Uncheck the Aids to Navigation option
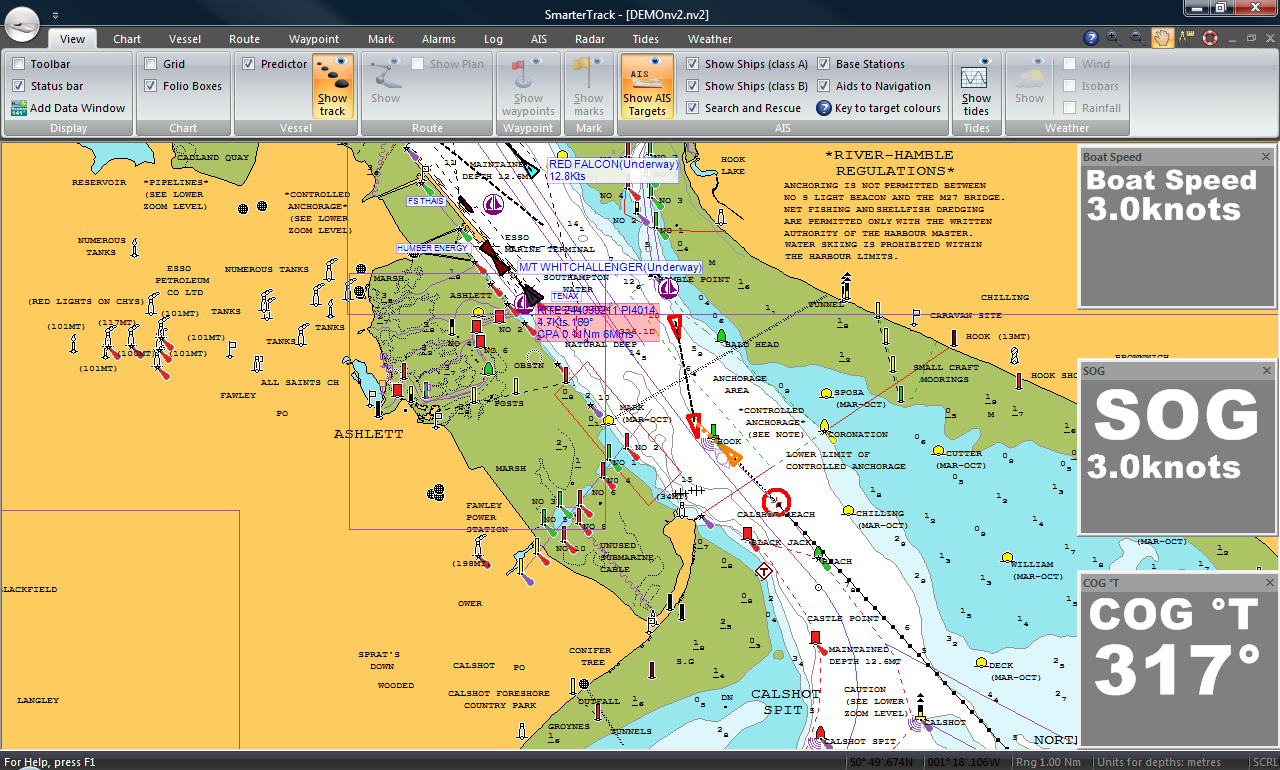 pos(824,86)
